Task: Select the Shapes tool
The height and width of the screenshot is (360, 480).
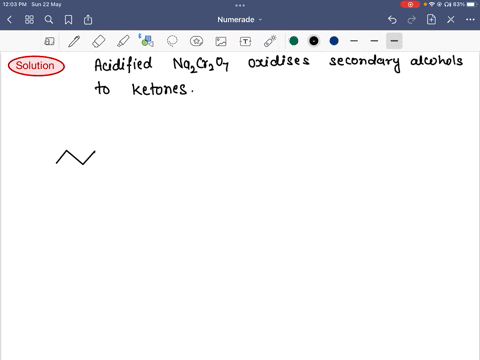Action: pyautogui.click(x=147, y=40)
